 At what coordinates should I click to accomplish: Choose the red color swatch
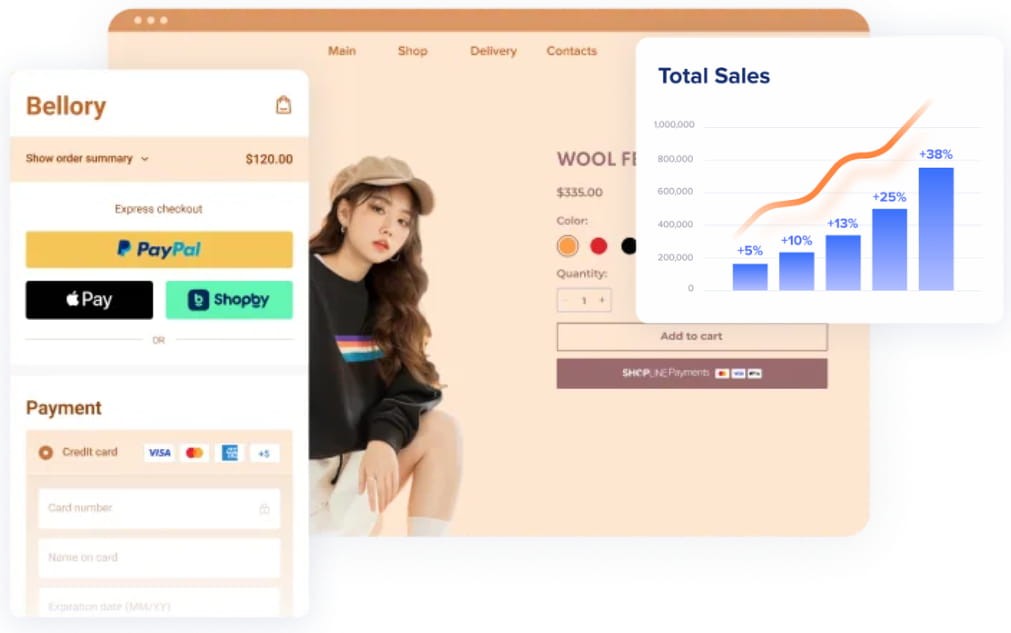(598, 246)
